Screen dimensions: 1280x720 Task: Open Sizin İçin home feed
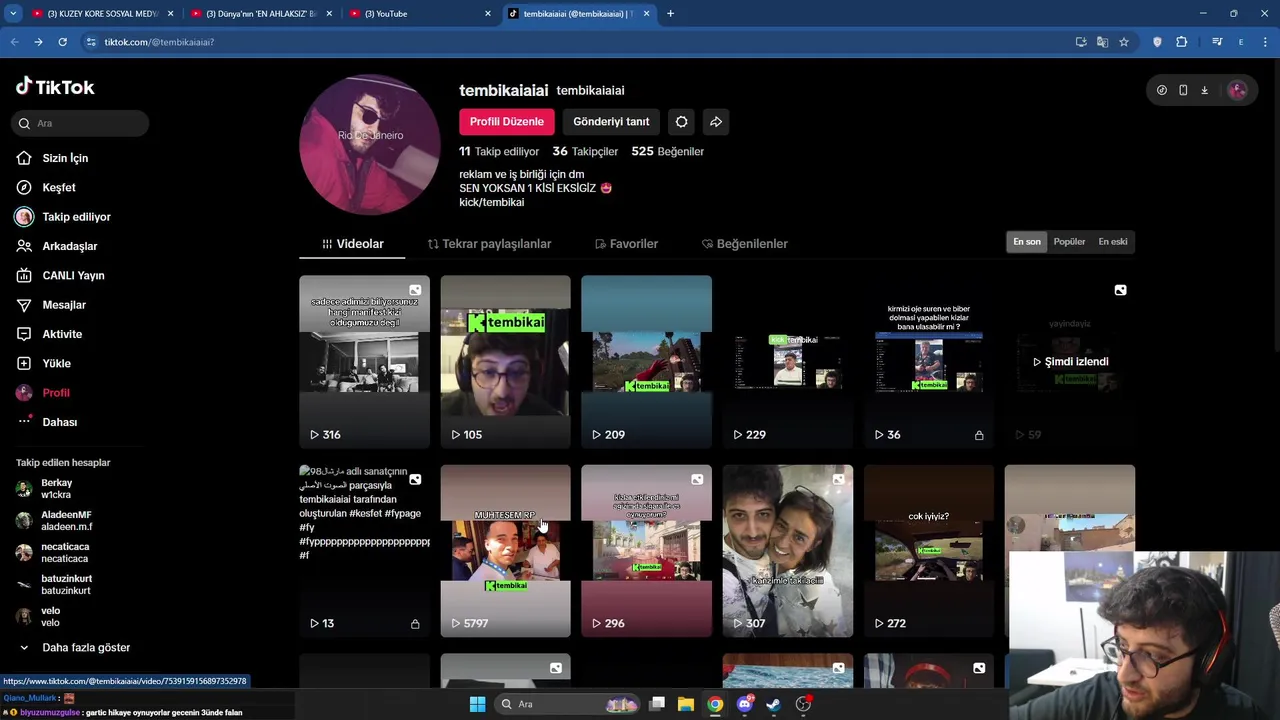tap(65, 158)
